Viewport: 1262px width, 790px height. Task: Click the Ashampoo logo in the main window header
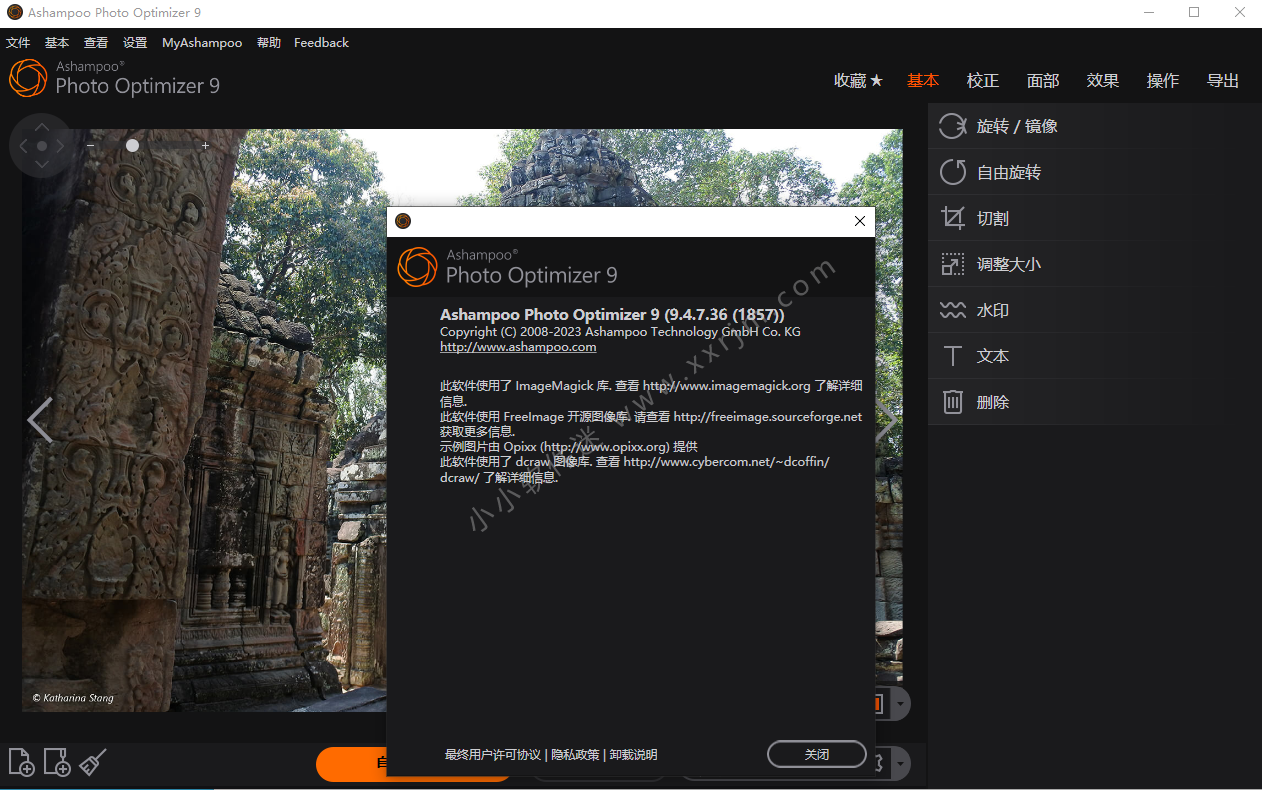coord(28,78)
